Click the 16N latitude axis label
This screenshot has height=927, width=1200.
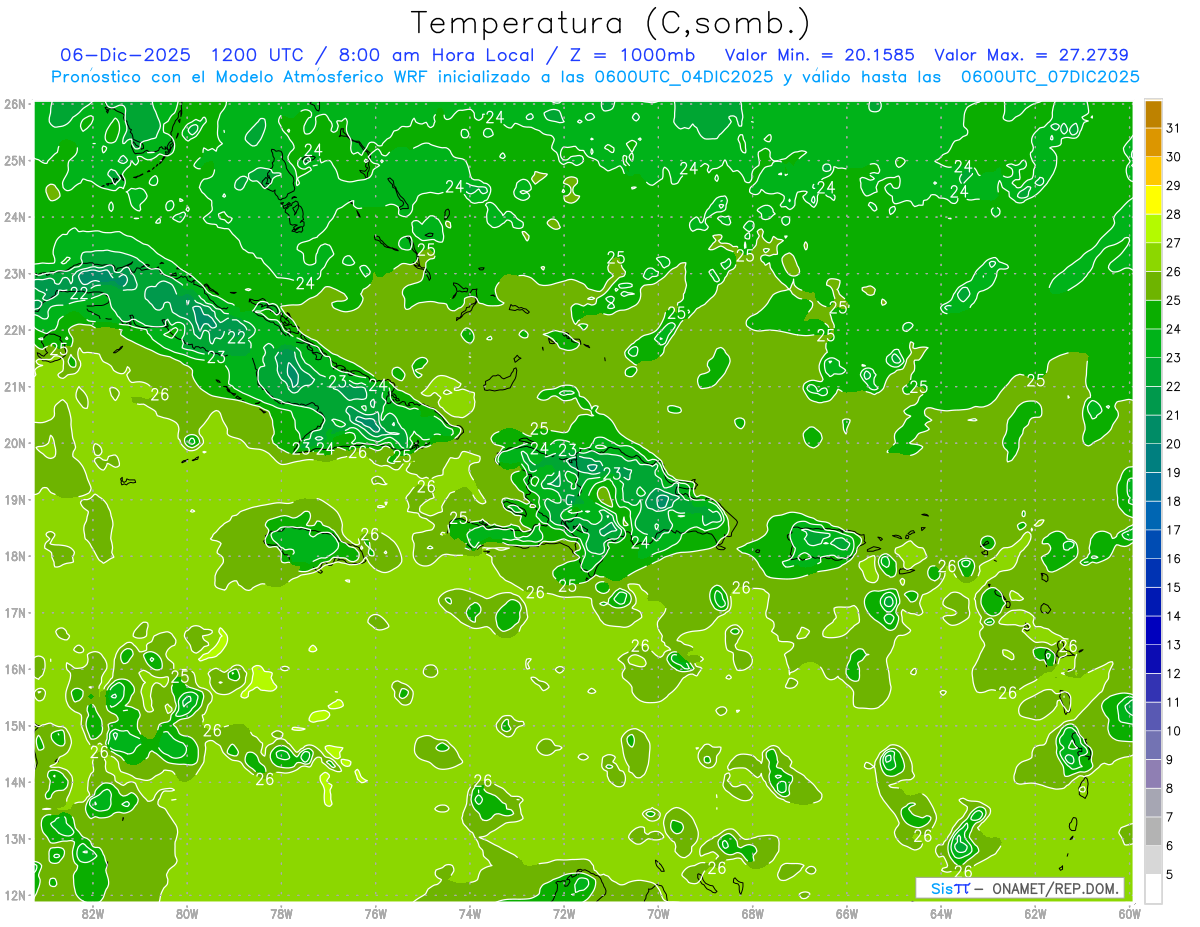[14, 669]
